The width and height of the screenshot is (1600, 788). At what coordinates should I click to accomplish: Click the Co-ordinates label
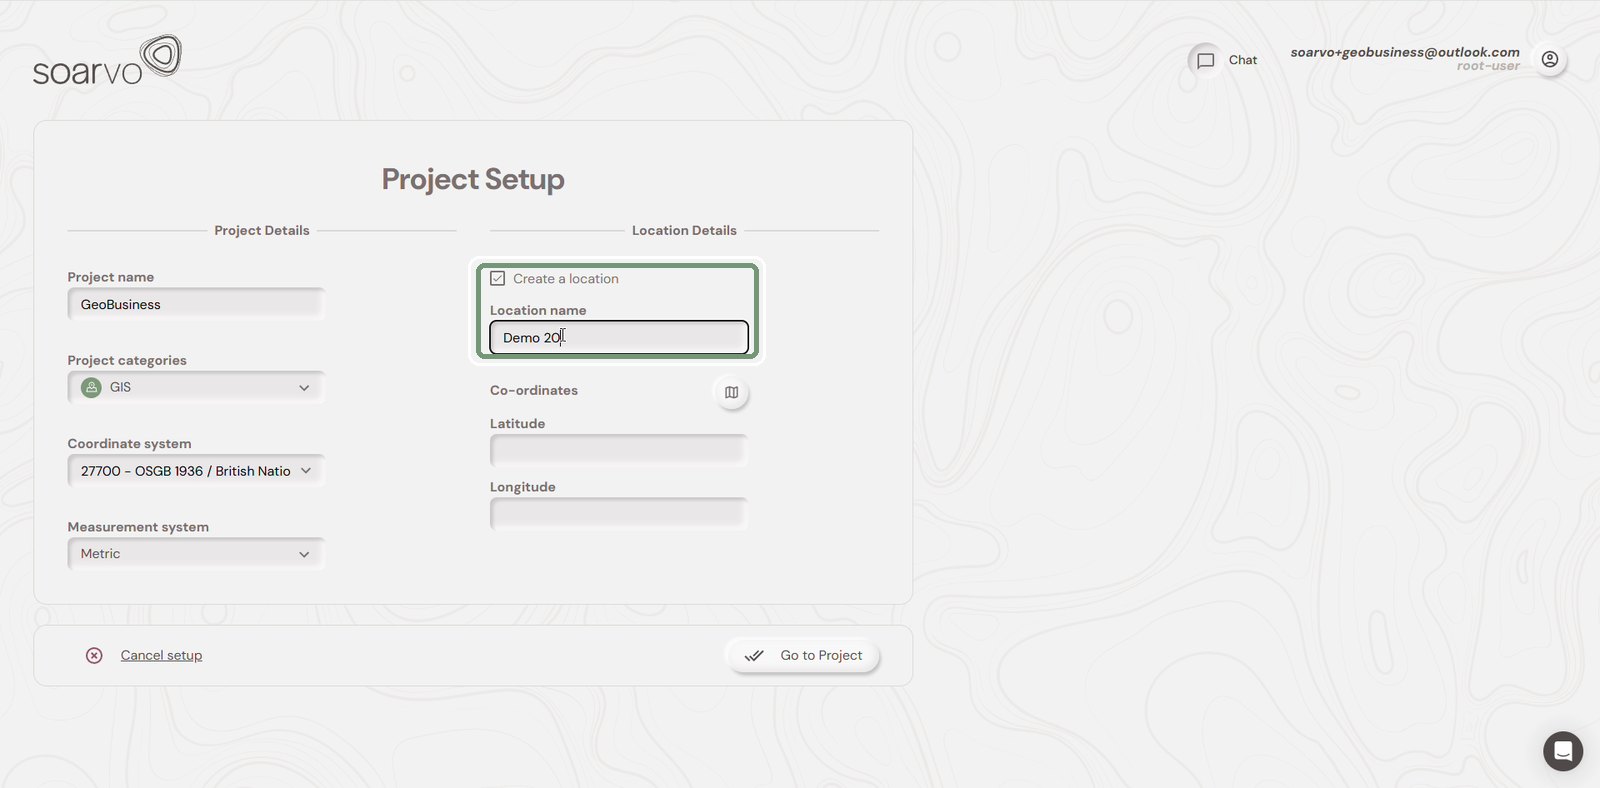pos(534,391)
